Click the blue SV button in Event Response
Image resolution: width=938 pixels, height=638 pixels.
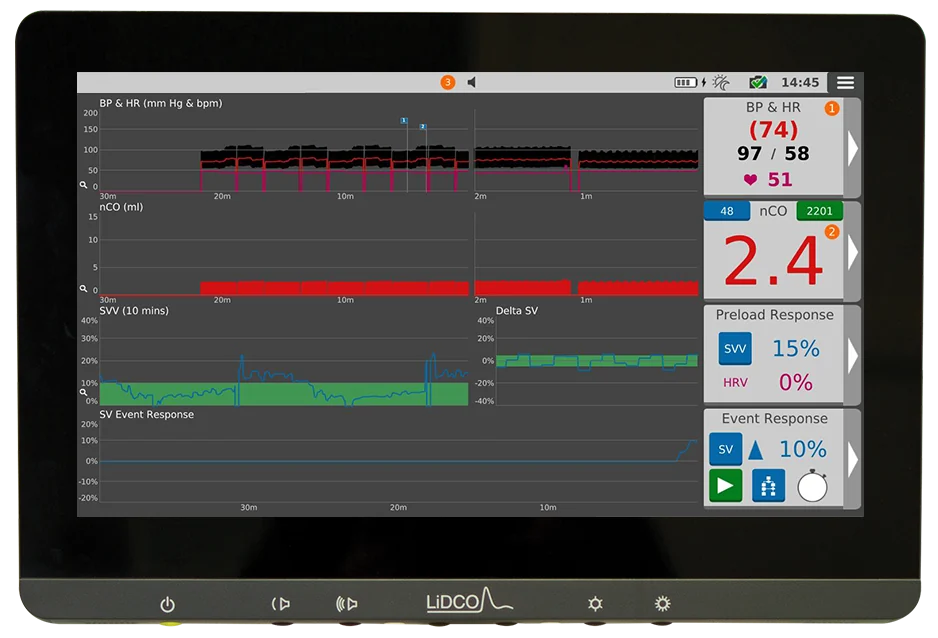pos(726,449)
